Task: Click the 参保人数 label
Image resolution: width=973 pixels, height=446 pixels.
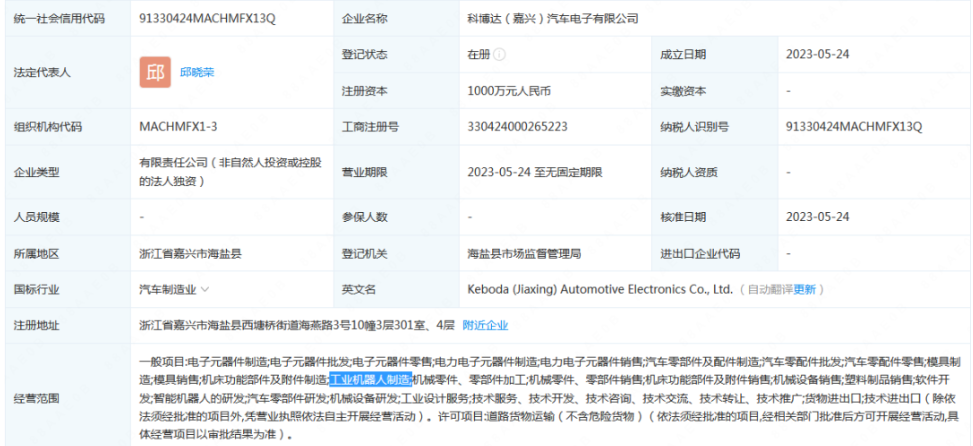Action: (x=364, y=217)
